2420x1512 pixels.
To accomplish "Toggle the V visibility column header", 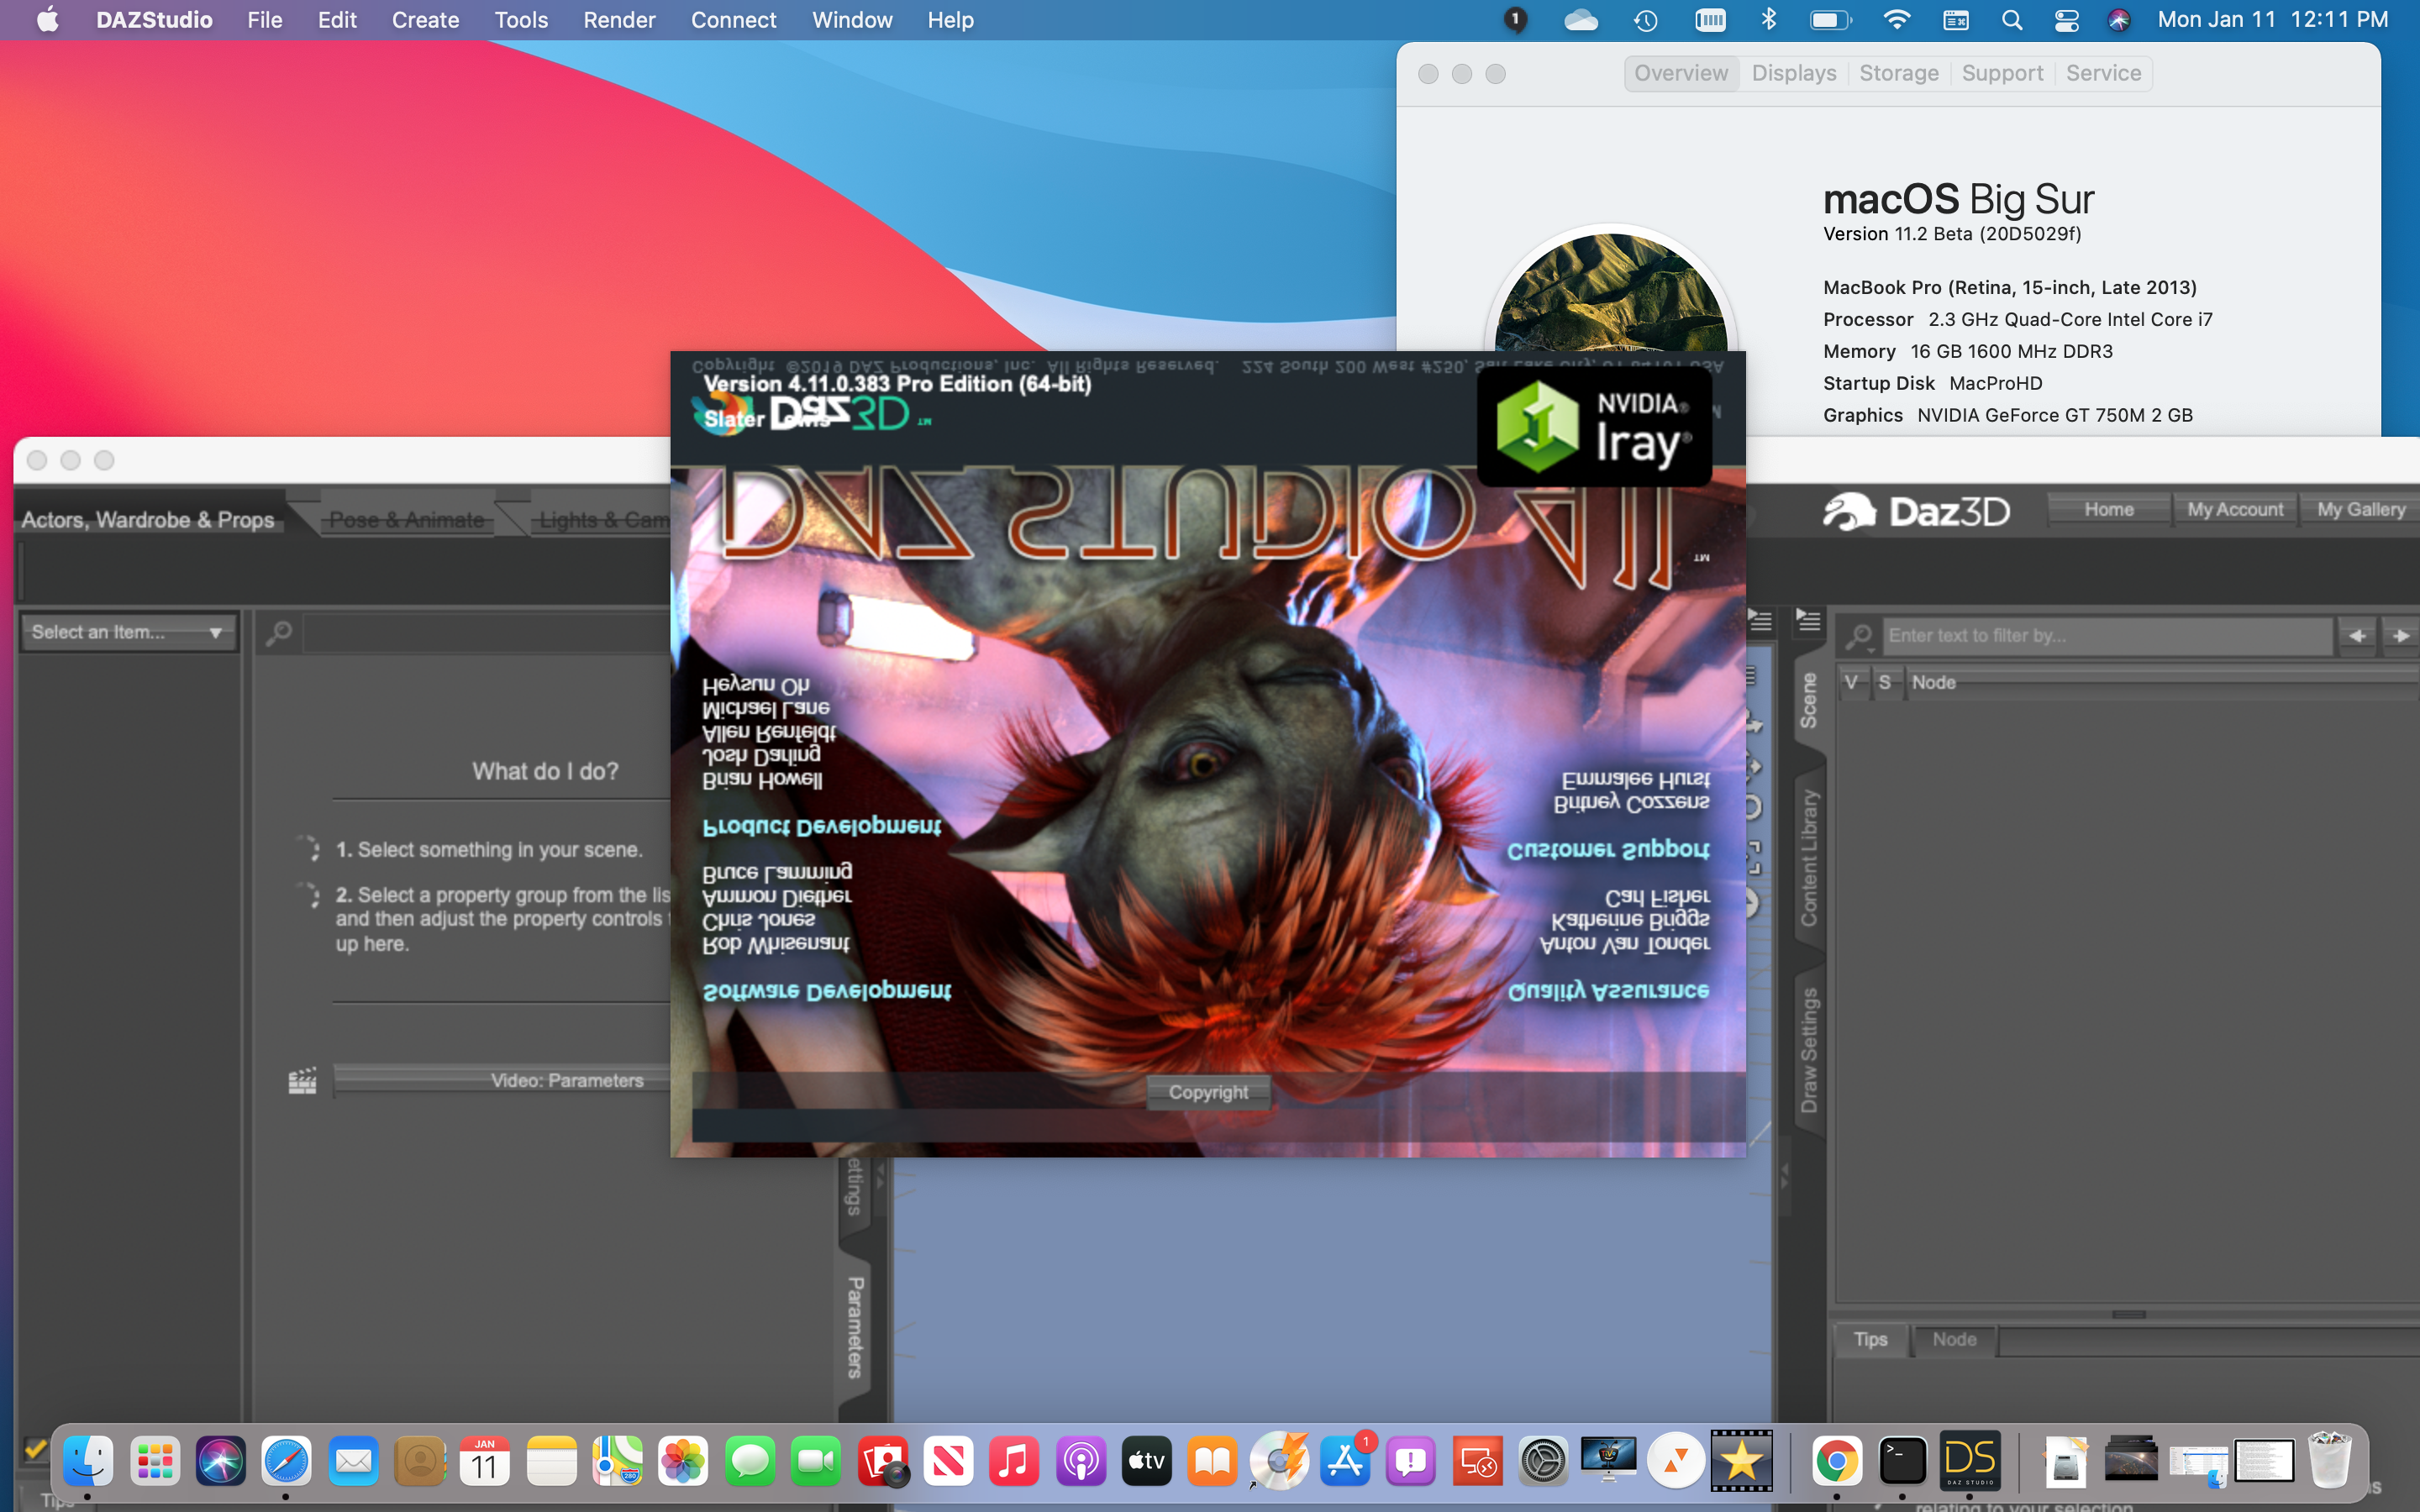I will coord(1851,683).
